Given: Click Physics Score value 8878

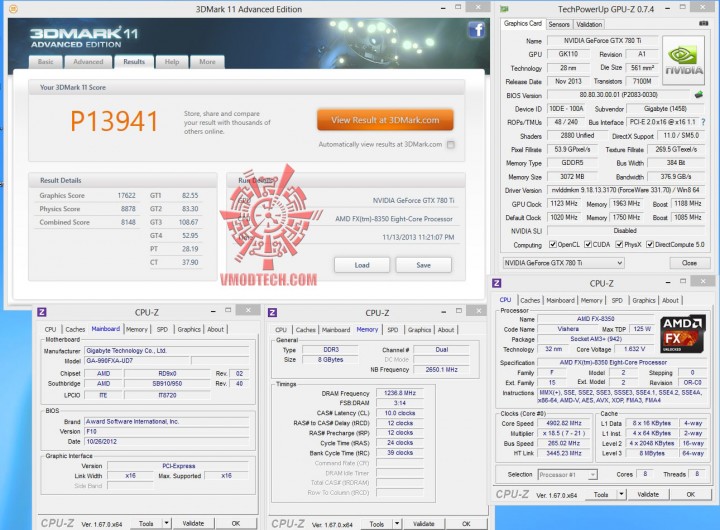Looking at the screenshot, I should 128,209.
